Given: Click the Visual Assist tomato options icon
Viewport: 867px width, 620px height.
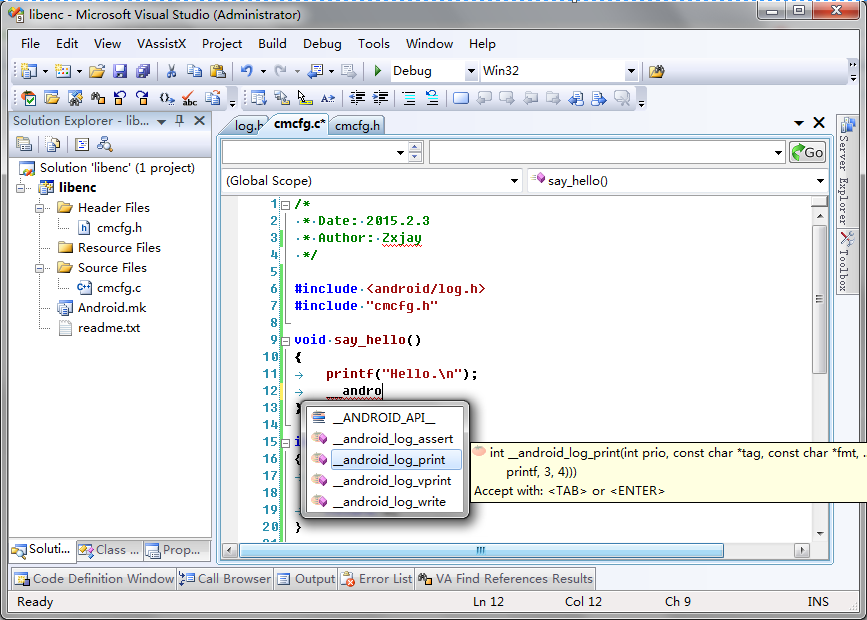Looking at the screenshot, I should point(28,98).
